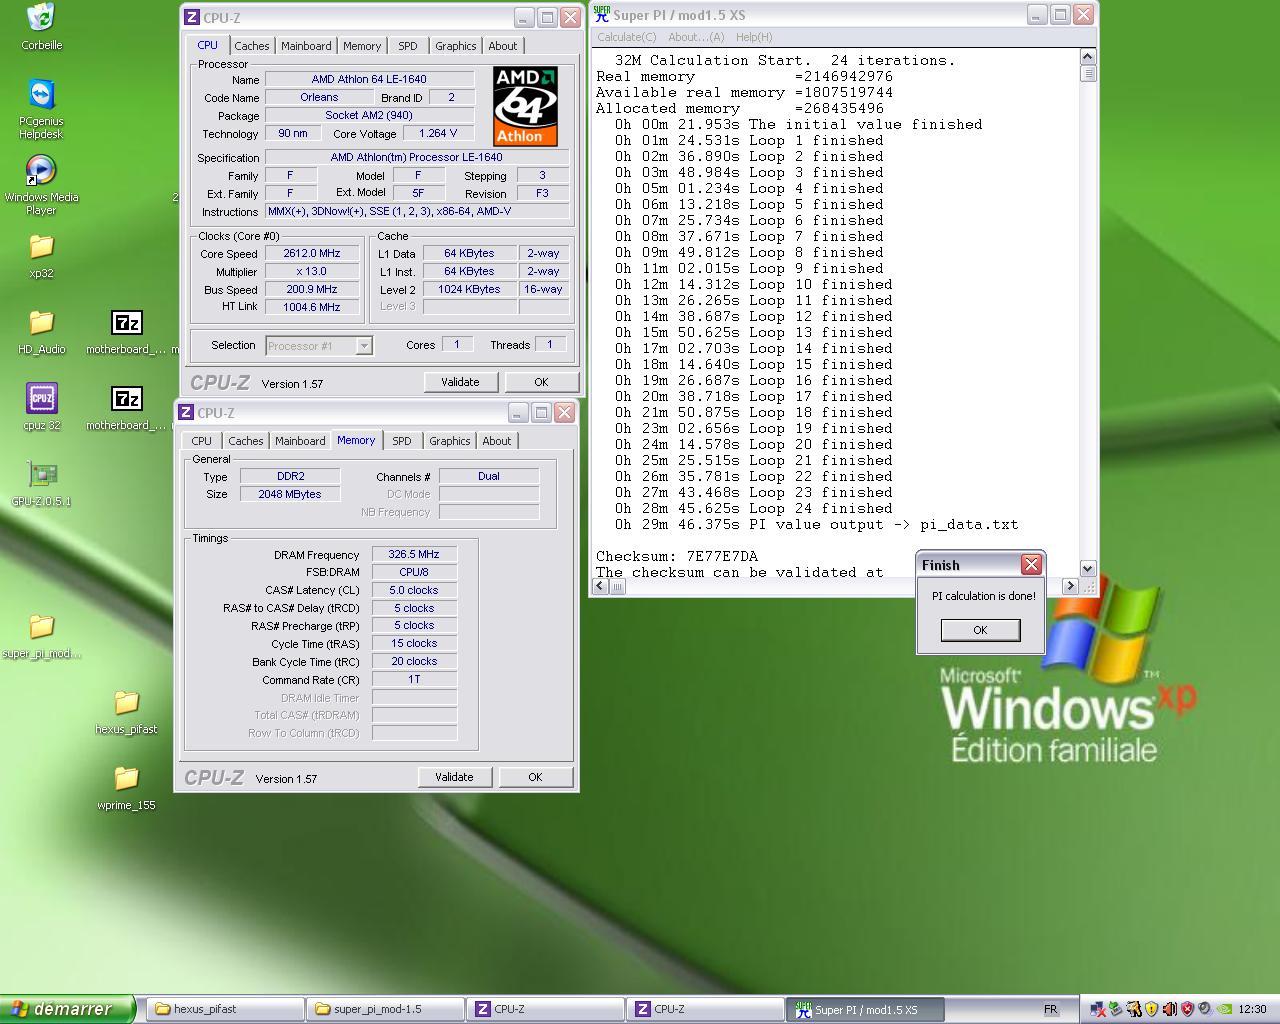Click Super PI horizontal scrollbar right arrow
The height and width of the screenshot is (1024, 1280).
pyautogui.click(x=1070, y=586)
